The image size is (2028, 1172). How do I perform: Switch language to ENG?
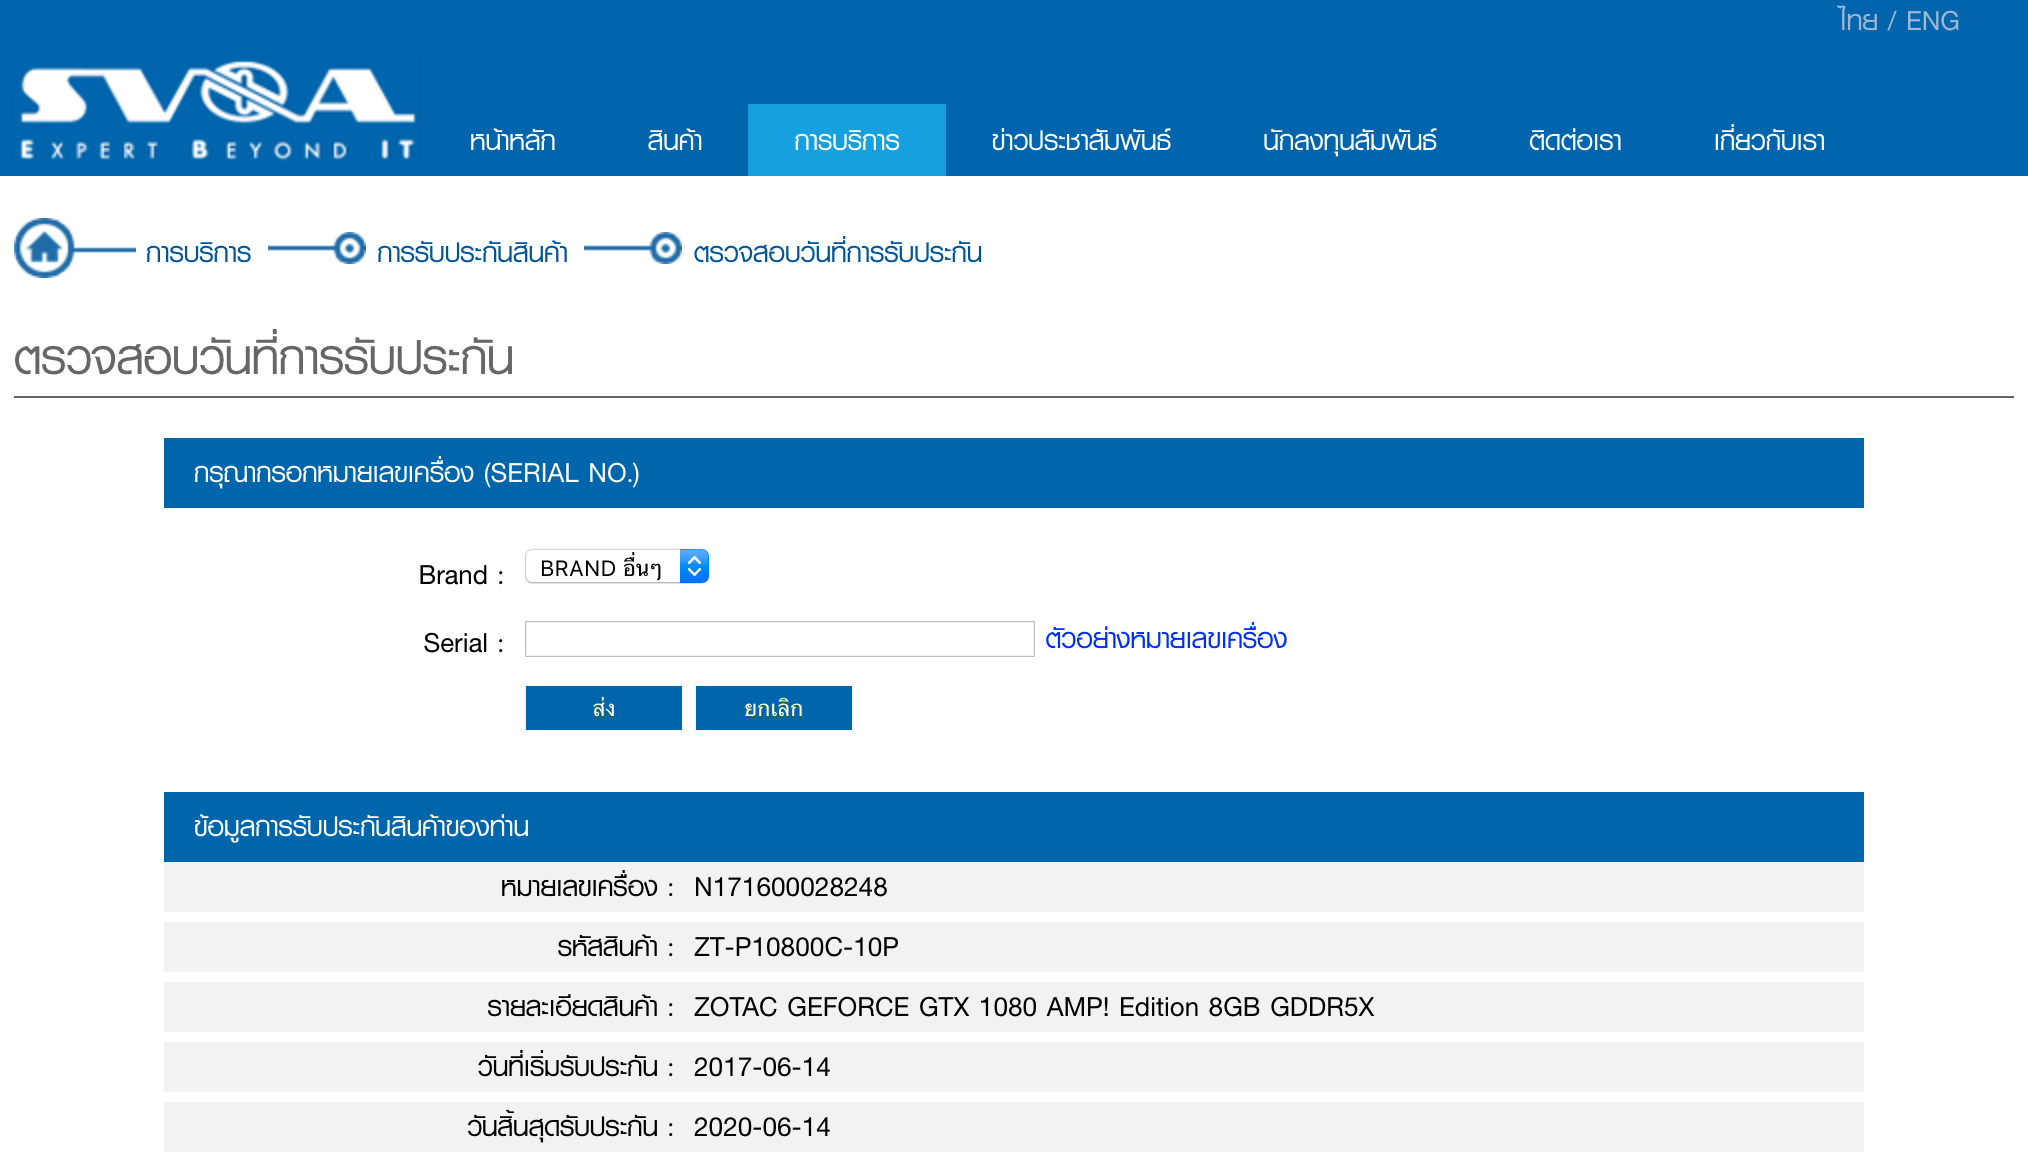1932,20
